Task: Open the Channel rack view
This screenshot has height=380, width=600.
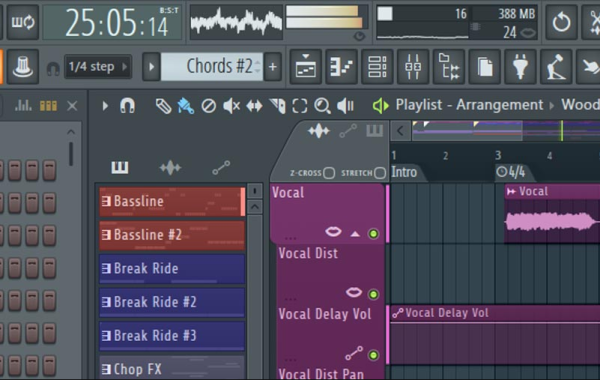Action: [x=377, y=67]
